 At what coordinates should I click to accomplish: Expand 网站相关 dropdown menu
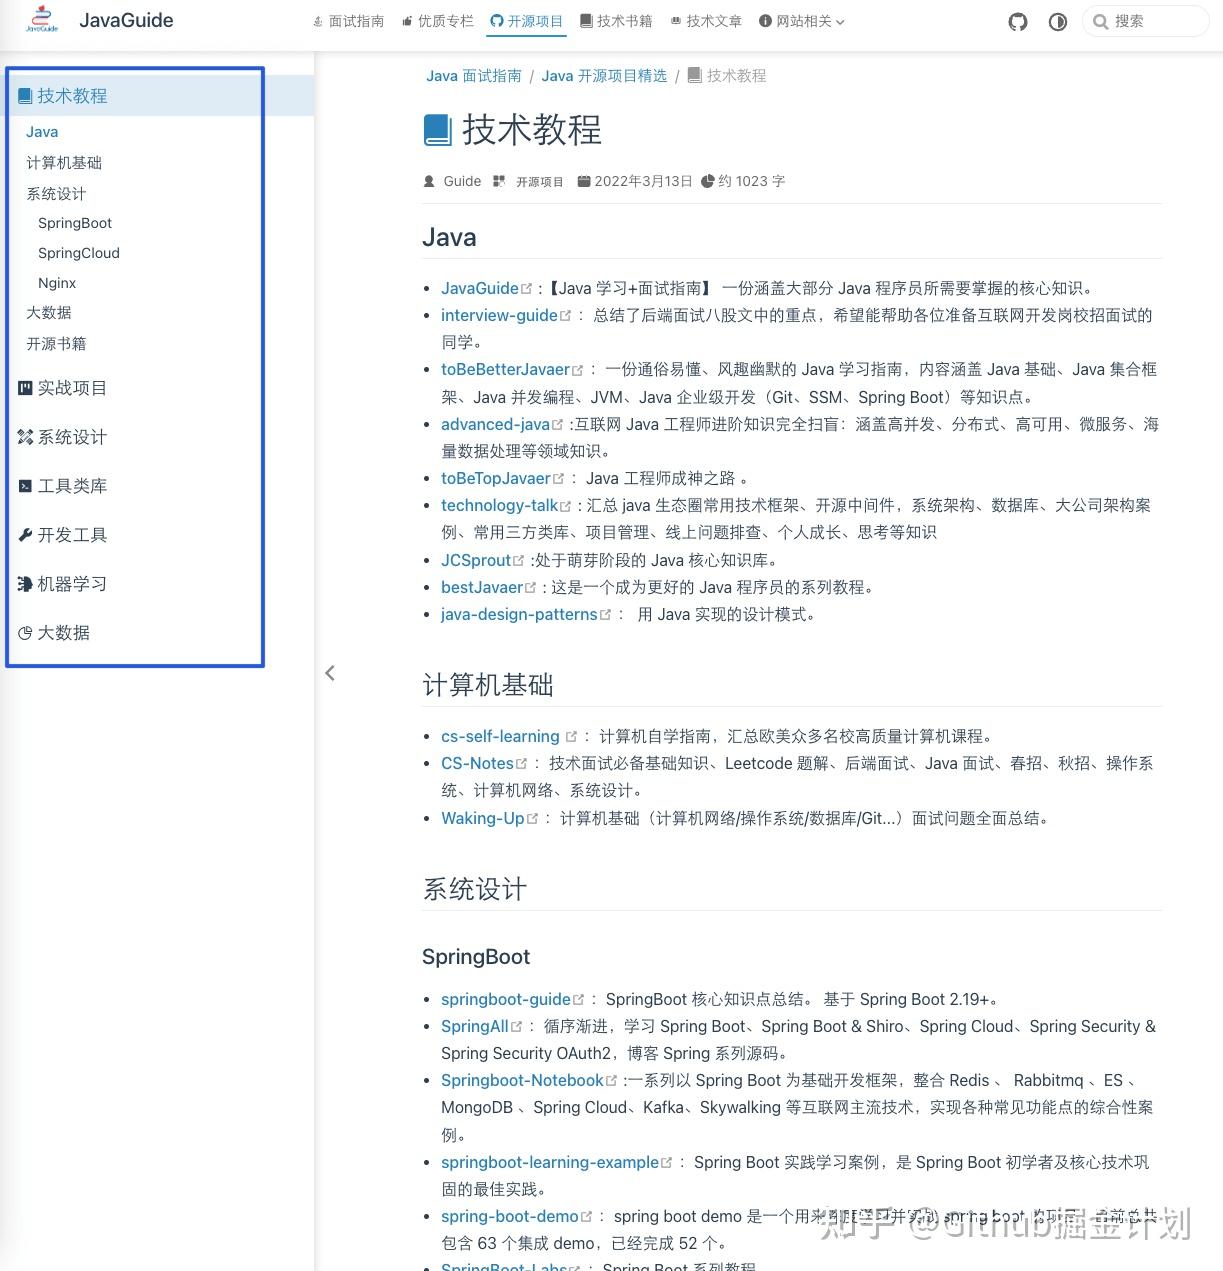[x=802, y=21]
